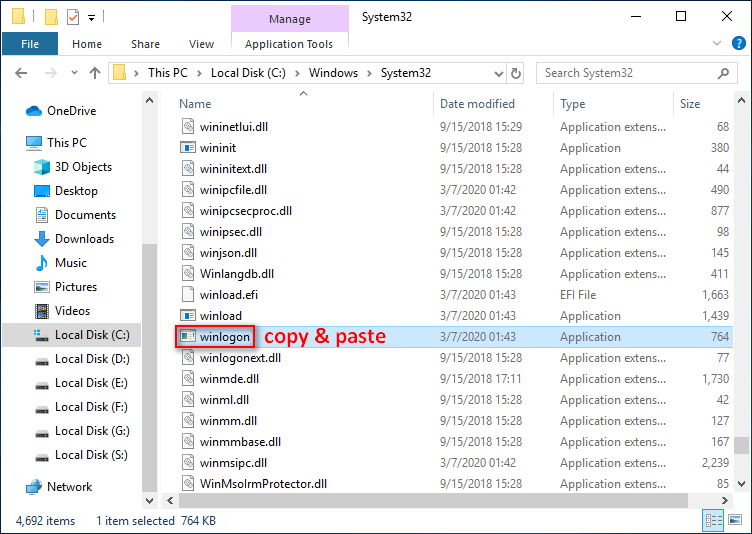Image resolution: width=752 pixels, height=534 pixels.
Task: Sort files by Size column
Action: 690,104
